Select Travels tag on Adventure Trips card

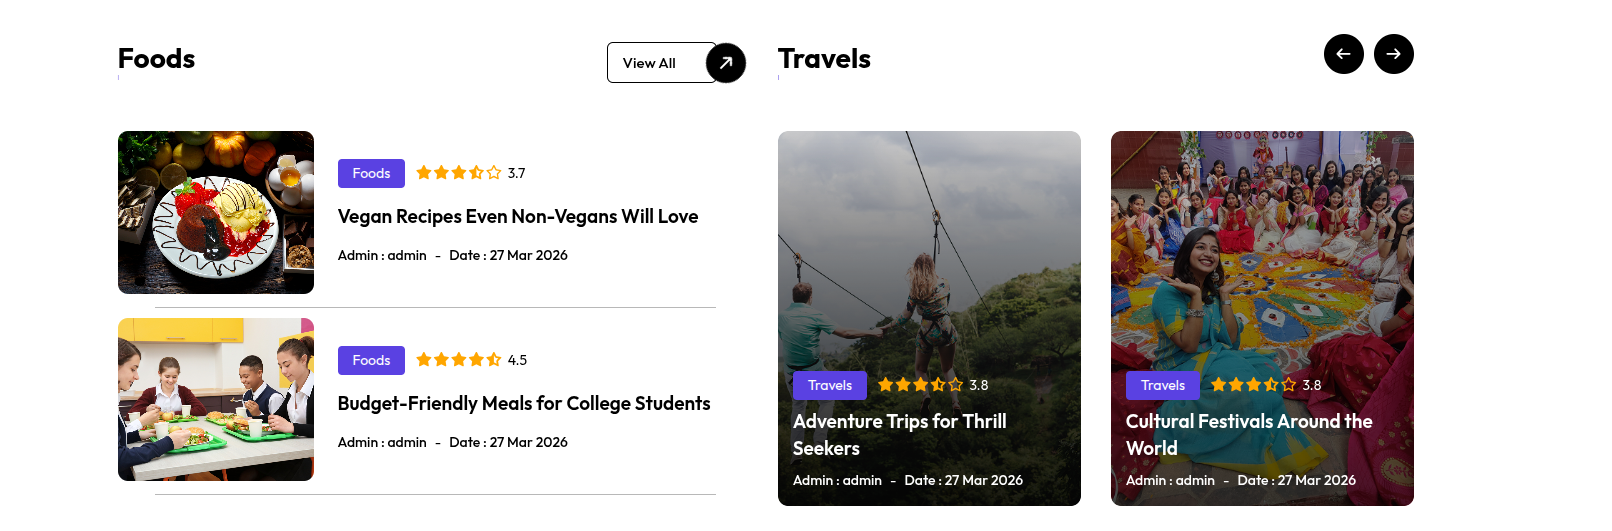pyautogui.click(x=830, y=385)
